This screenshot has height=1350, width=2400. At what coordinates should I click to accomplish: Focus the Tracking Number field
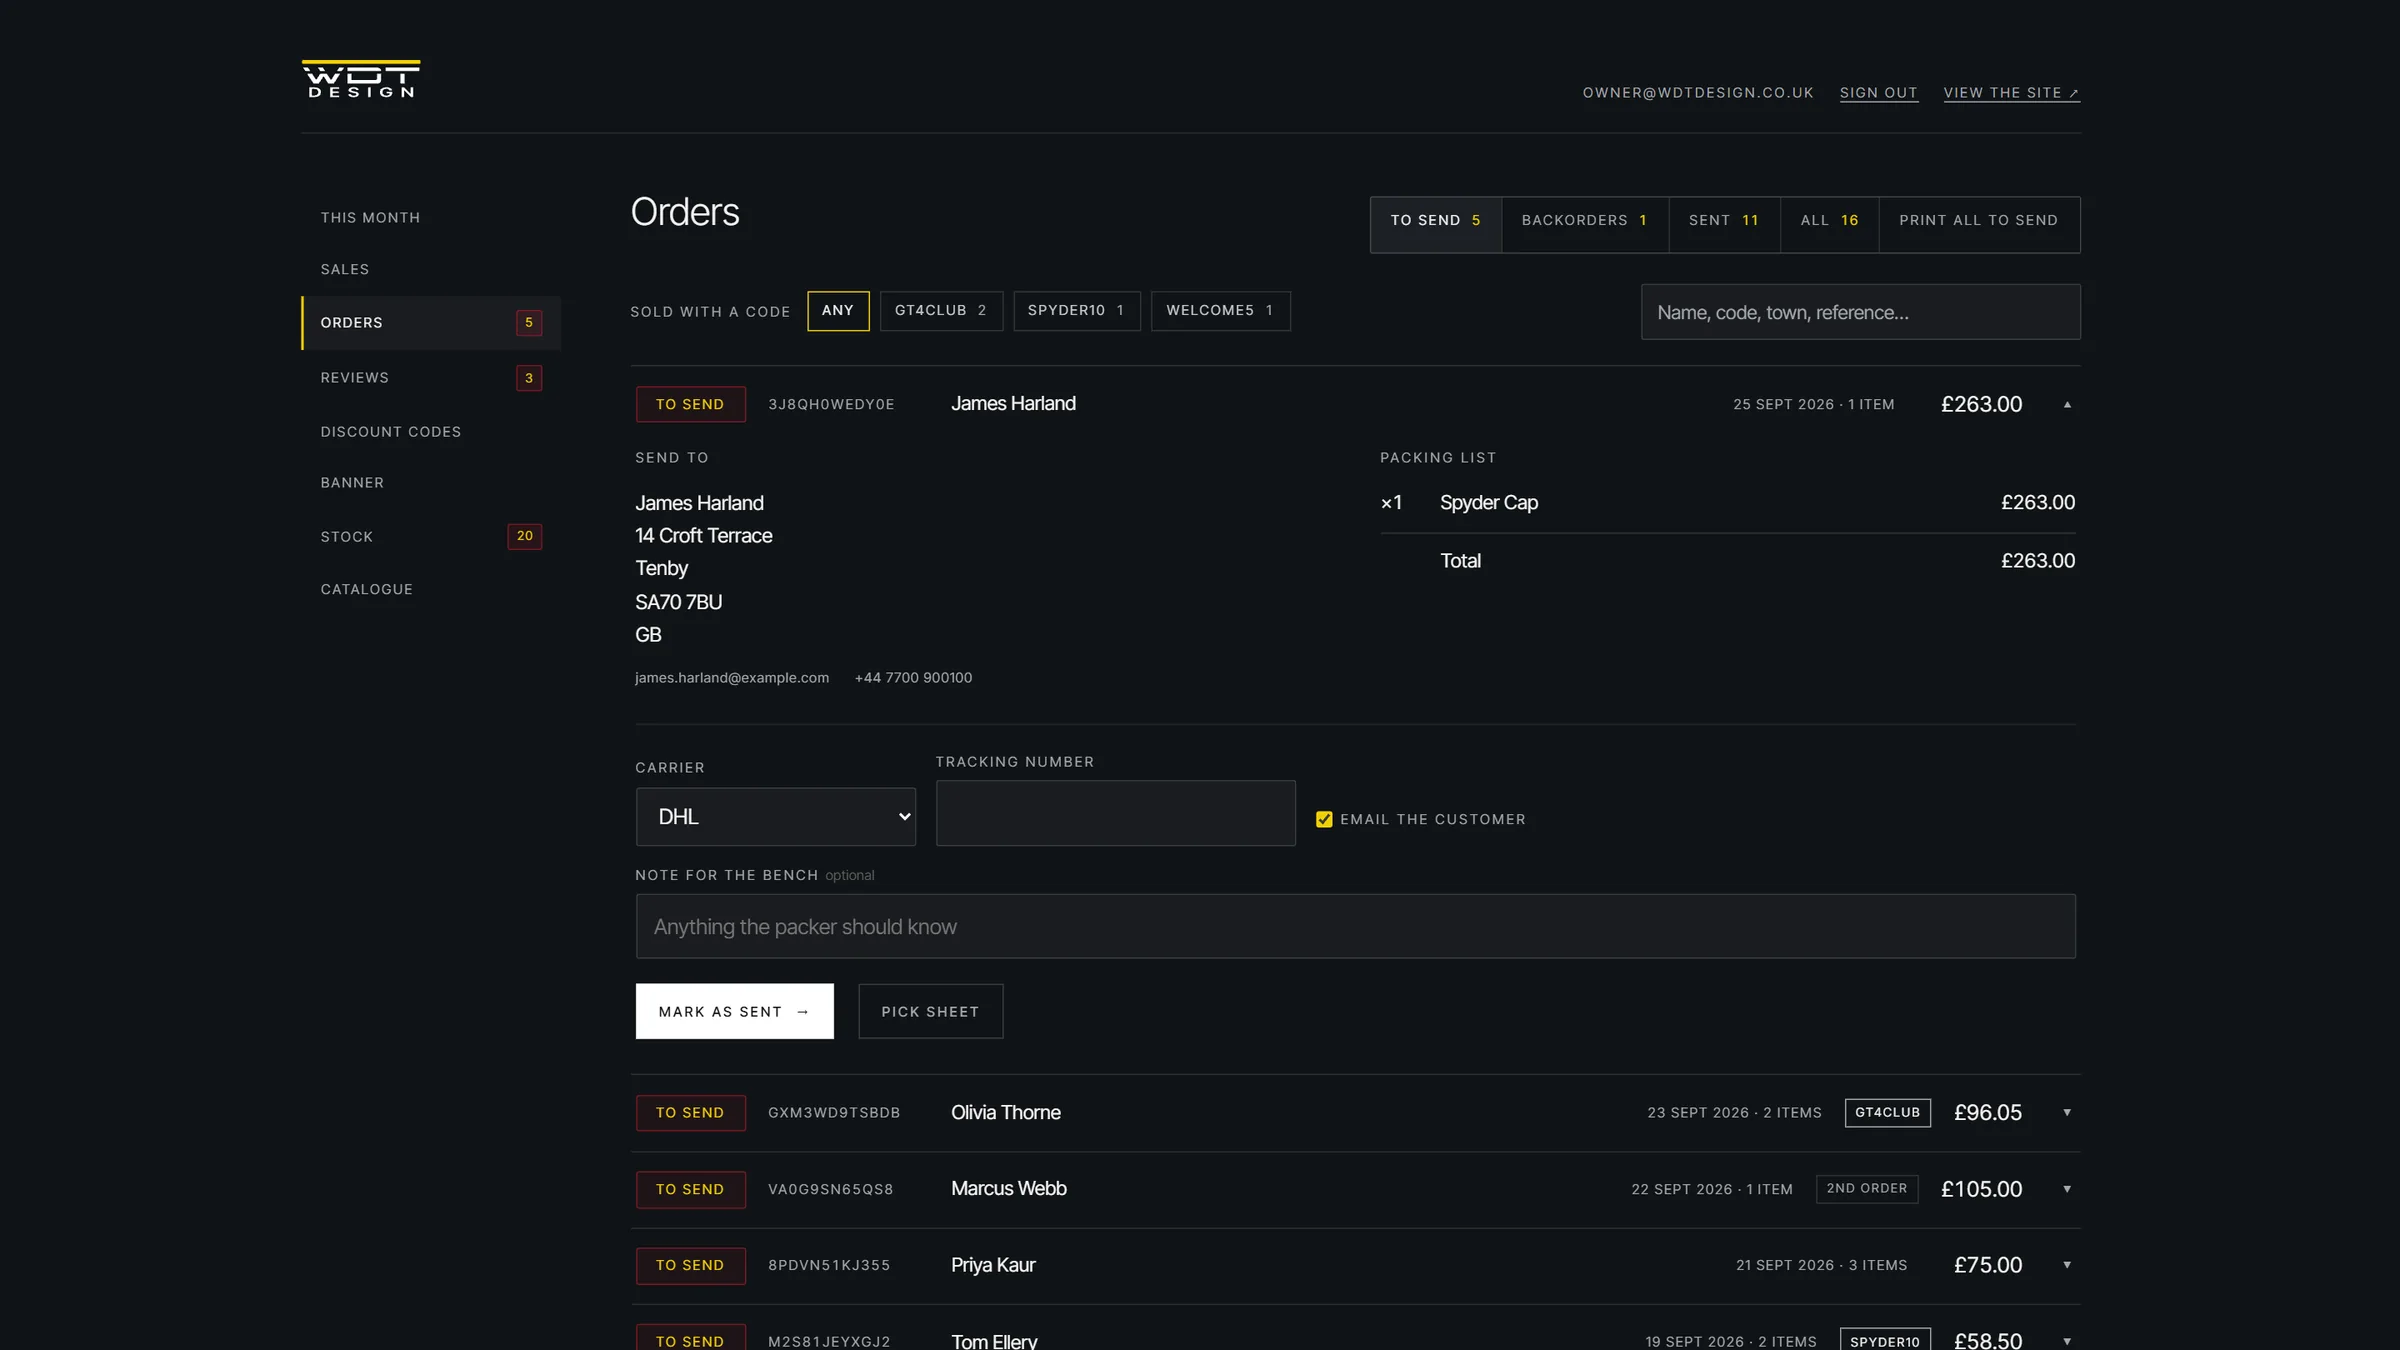click(1115, 813)
